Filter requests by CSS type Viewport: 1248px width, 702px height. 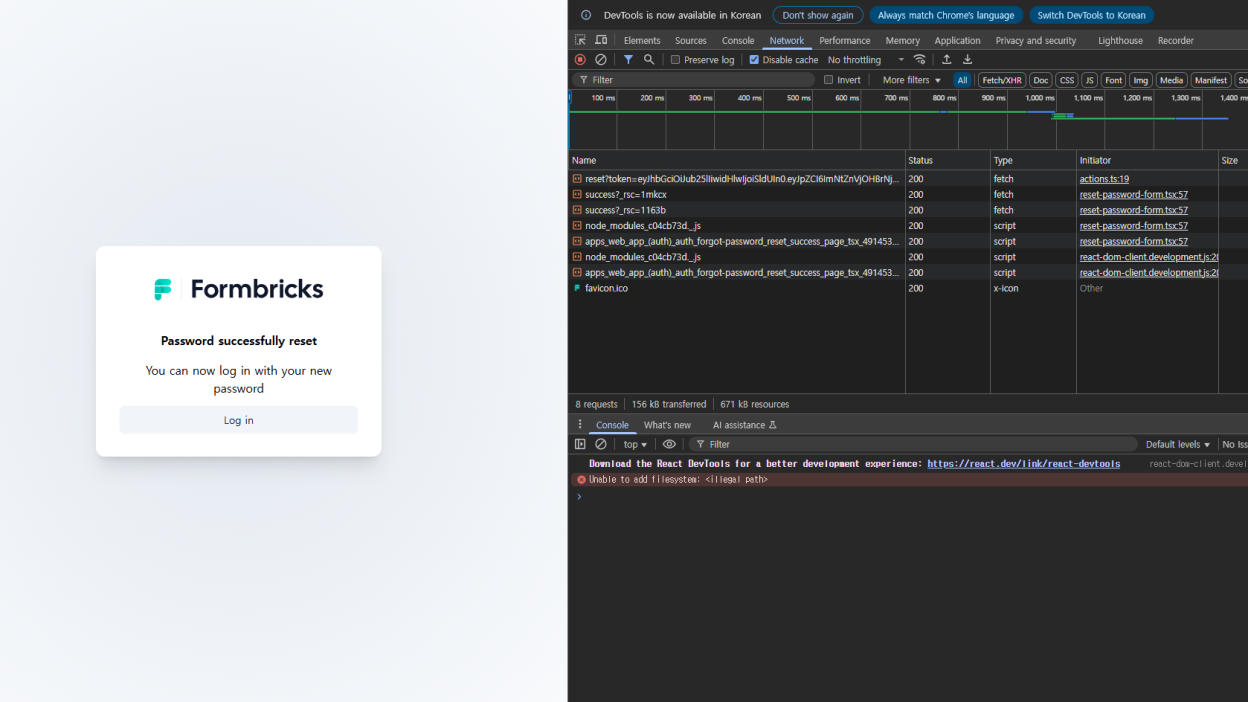[1067, 80]
